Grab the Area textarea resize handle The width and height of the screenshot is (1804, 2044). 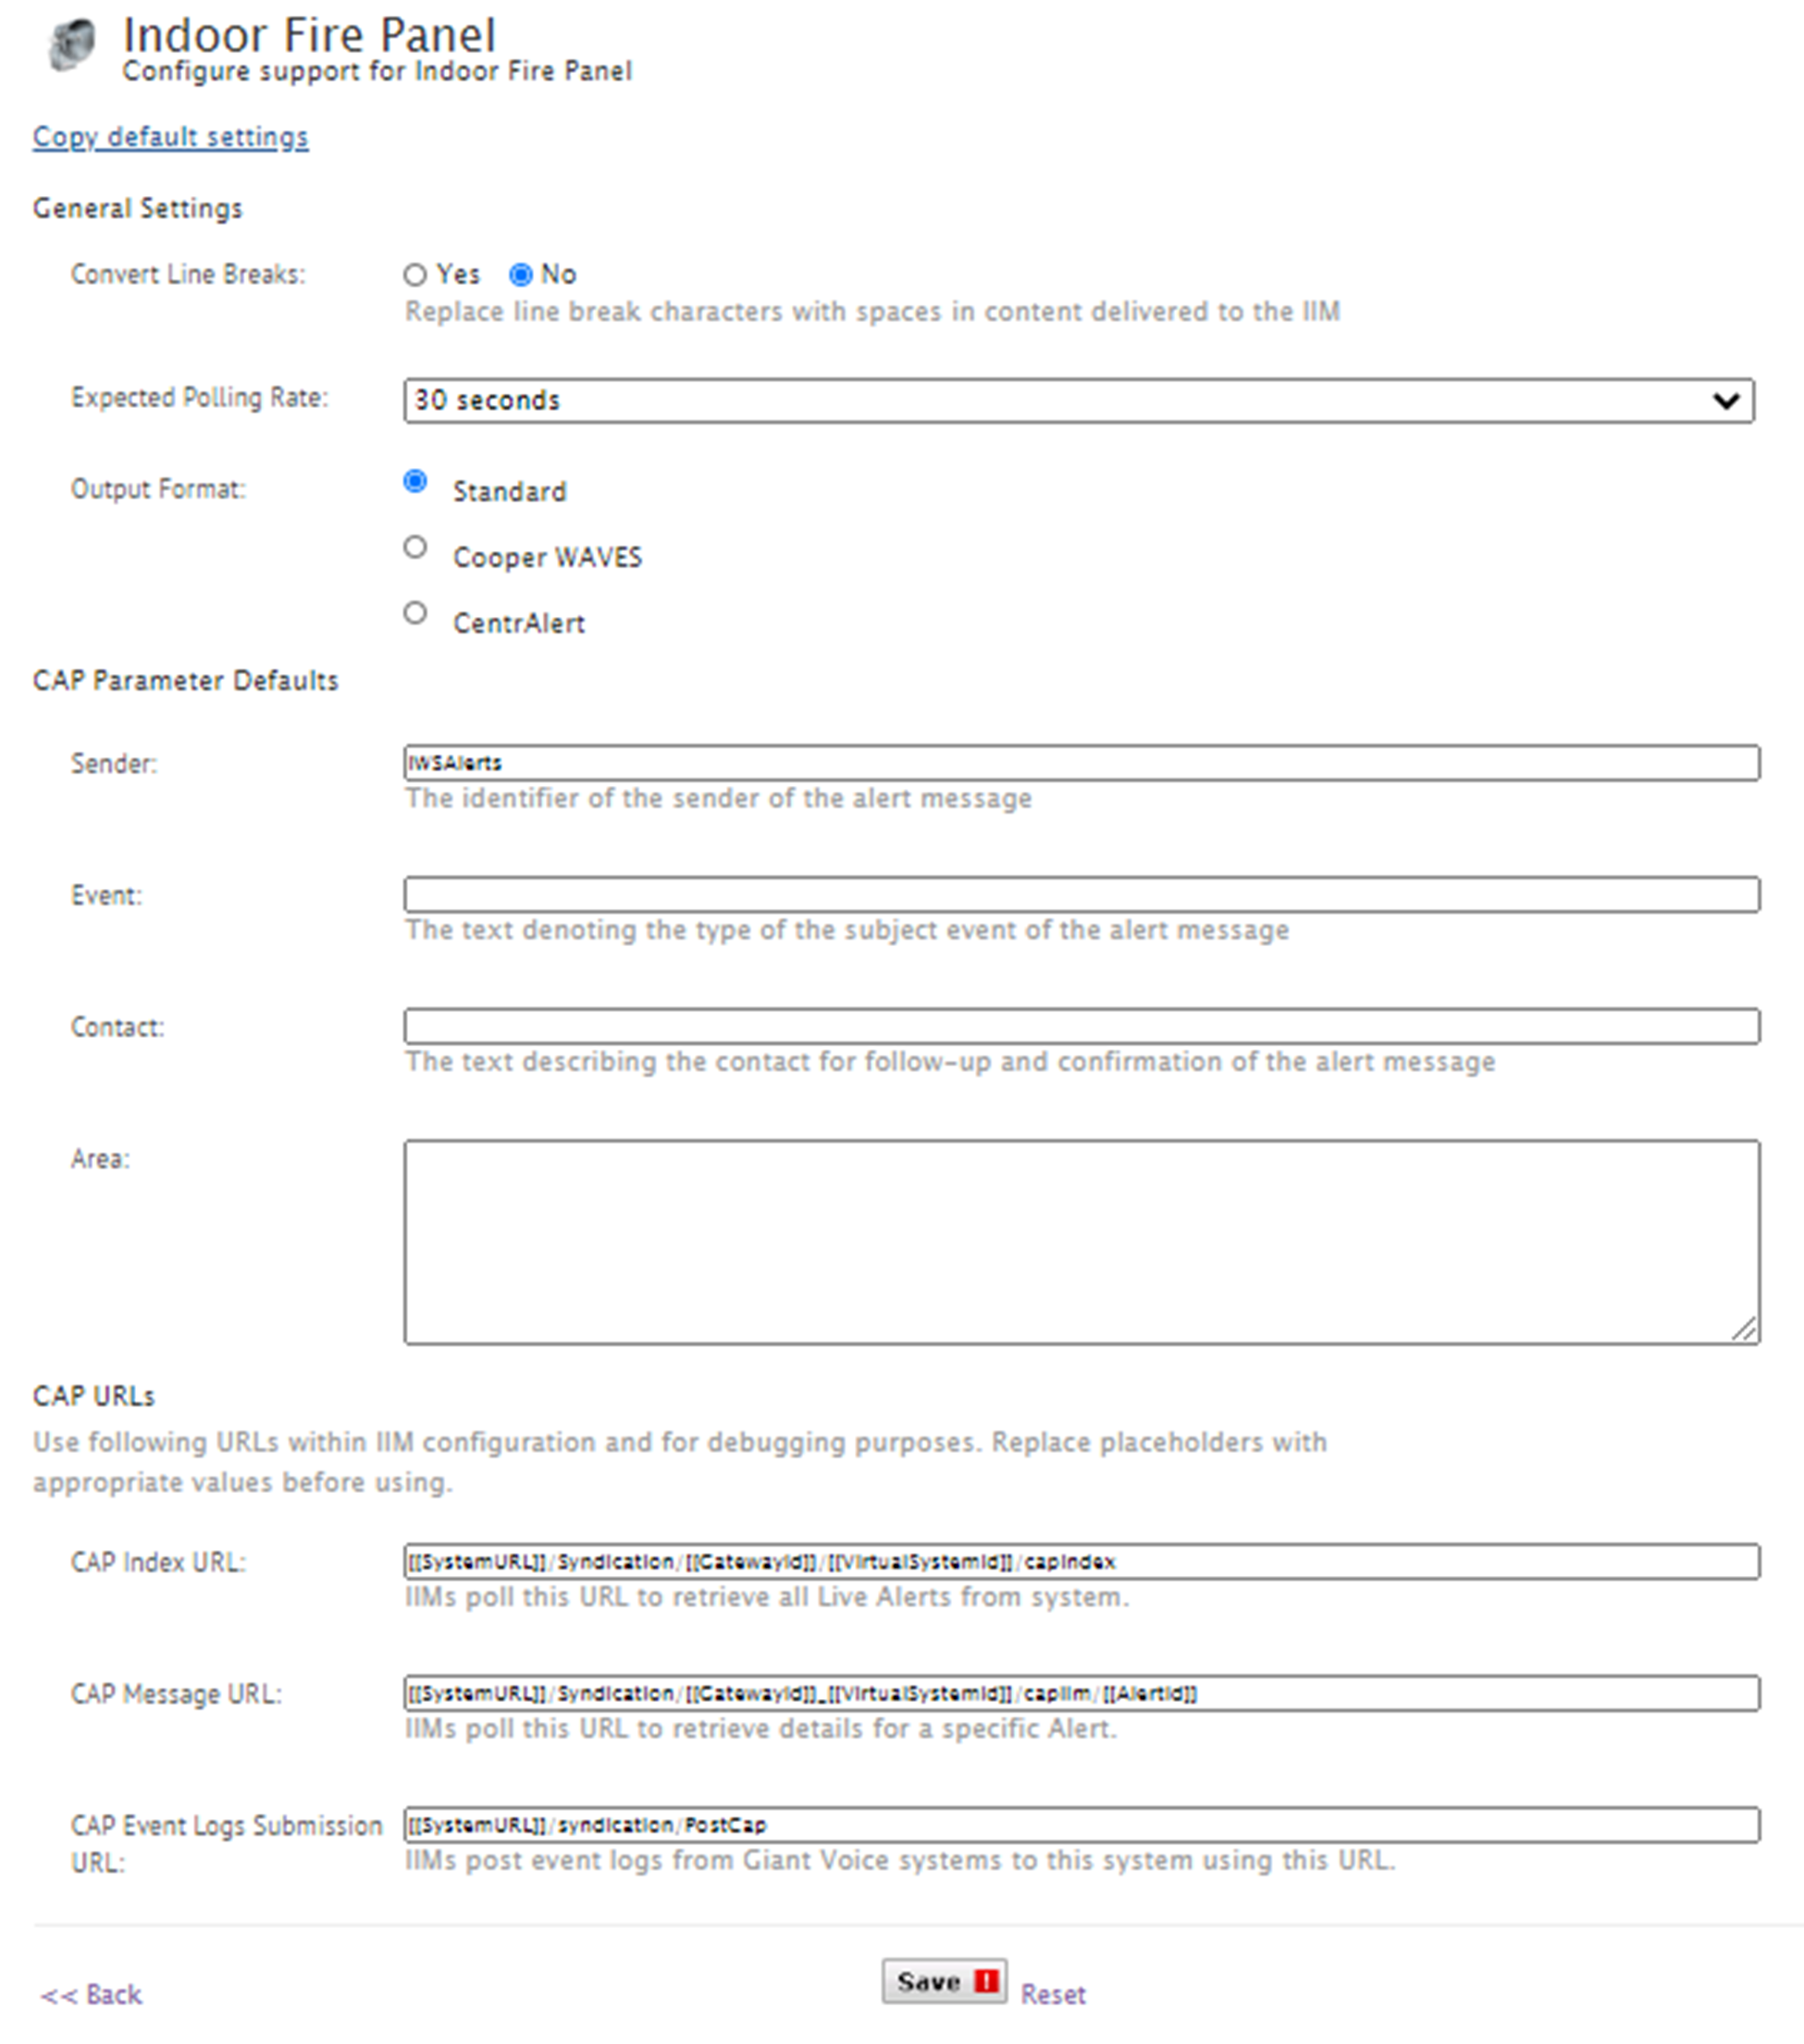coord(1744,1329)
